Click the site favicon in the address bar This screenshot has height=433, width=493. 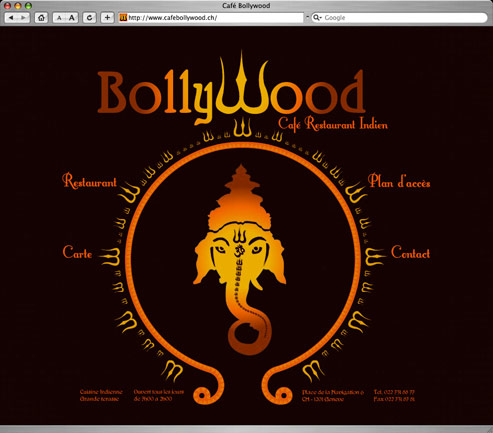click(123, 18)
